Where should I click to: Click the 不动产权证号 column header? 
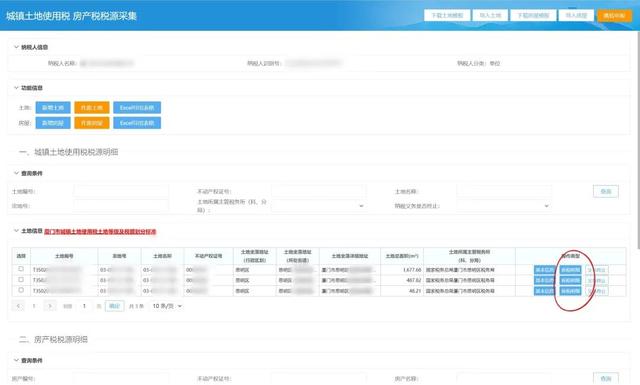click(209, 256)
